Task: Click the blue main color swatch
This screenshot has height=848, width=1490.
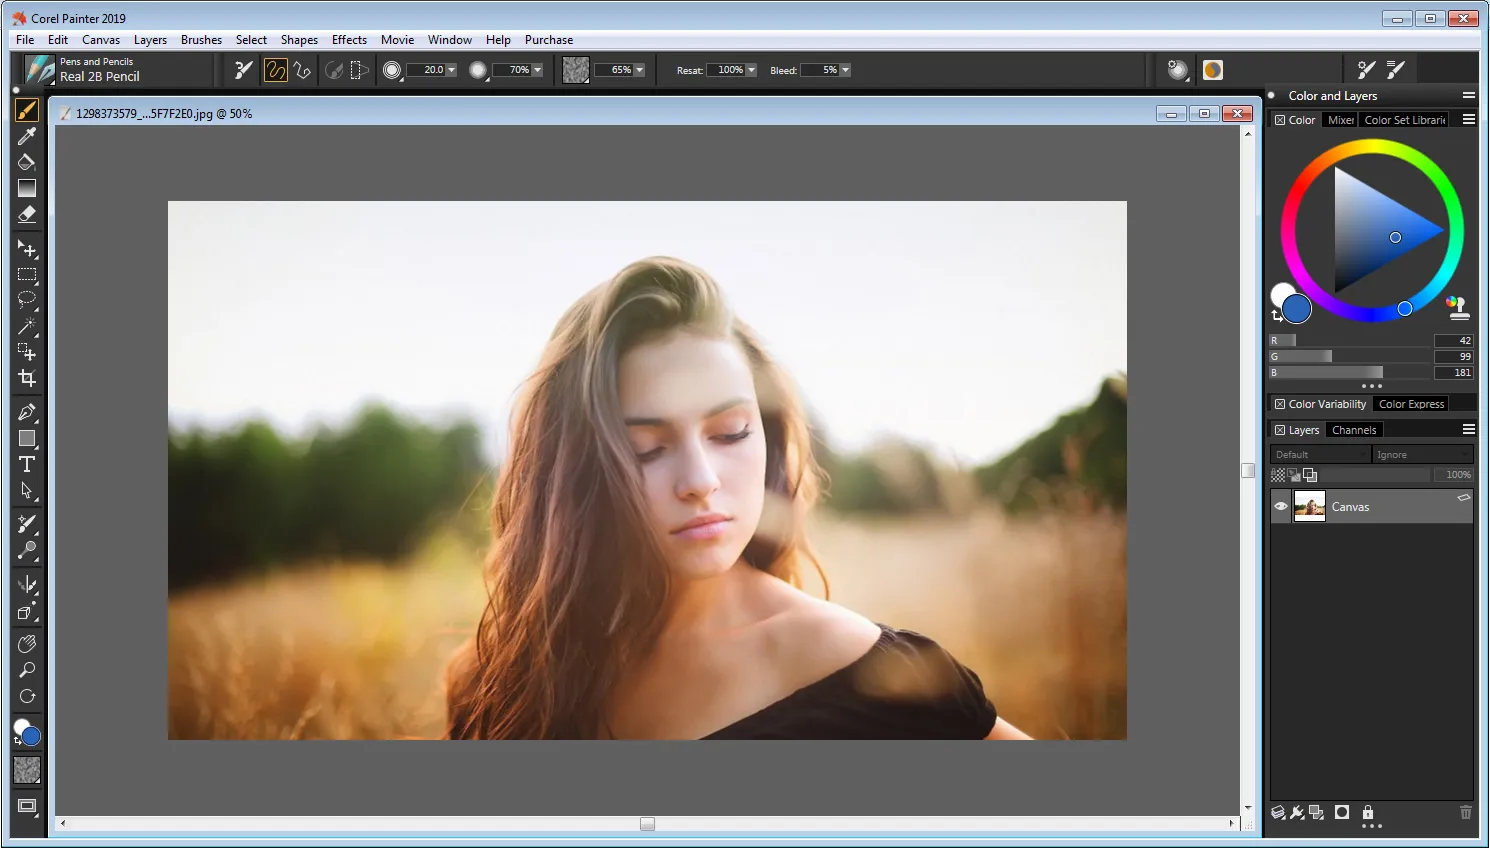Action: point(1297,309)
